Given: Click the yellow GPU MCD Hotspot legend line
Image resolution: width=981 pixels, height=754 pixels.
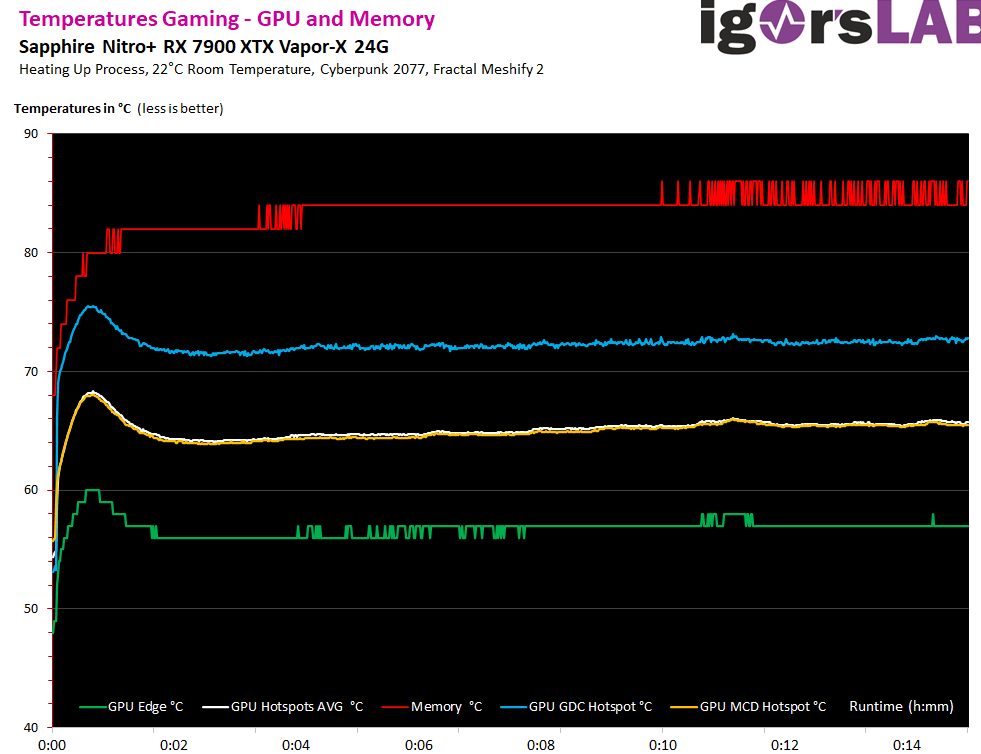Looking at the screenshot, I should pyautogui.click(x=684, y=707).
